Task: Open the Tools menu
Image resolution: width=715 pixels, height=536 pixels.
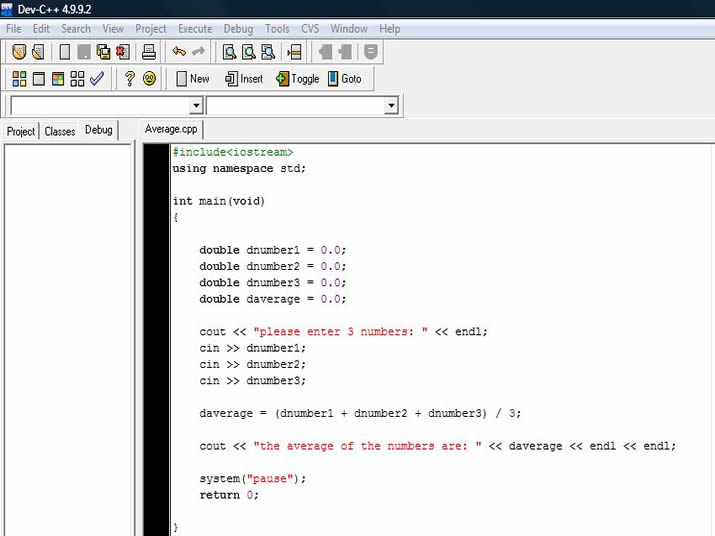Action: click(x=277, y=29)
